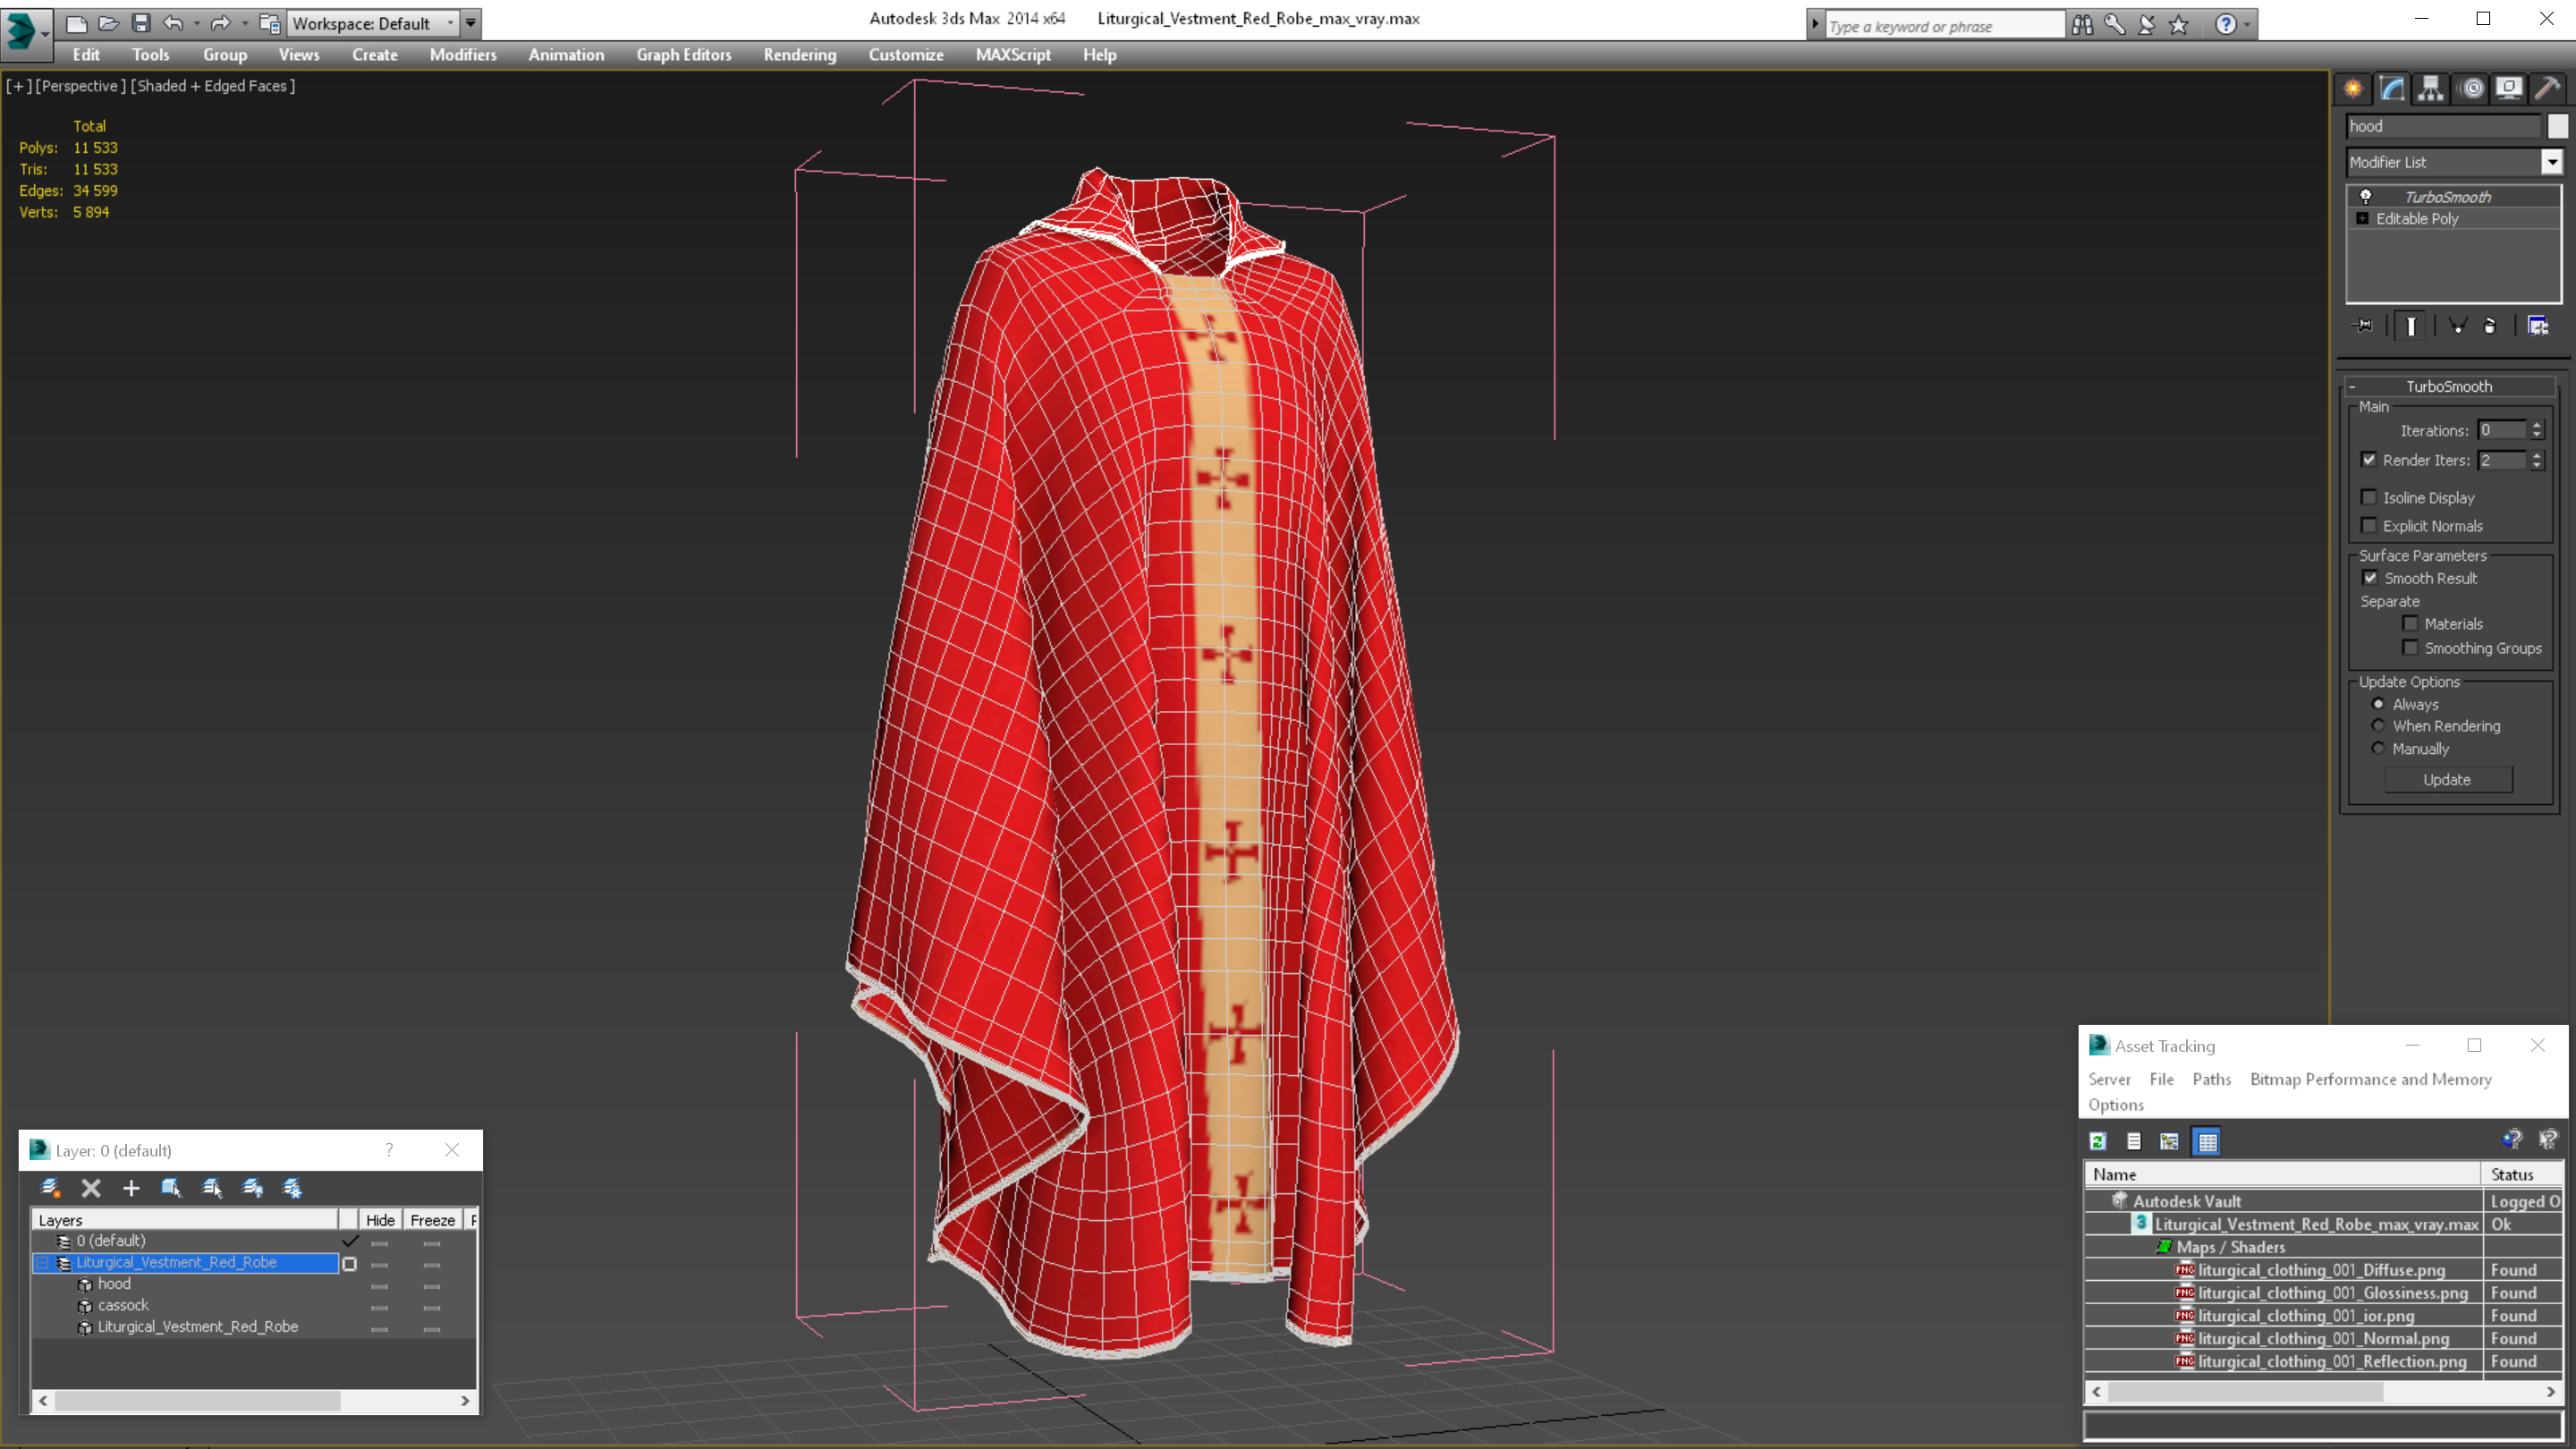
Task: Click the object color swatch beside hood name
Action: tap(2557, 126)
